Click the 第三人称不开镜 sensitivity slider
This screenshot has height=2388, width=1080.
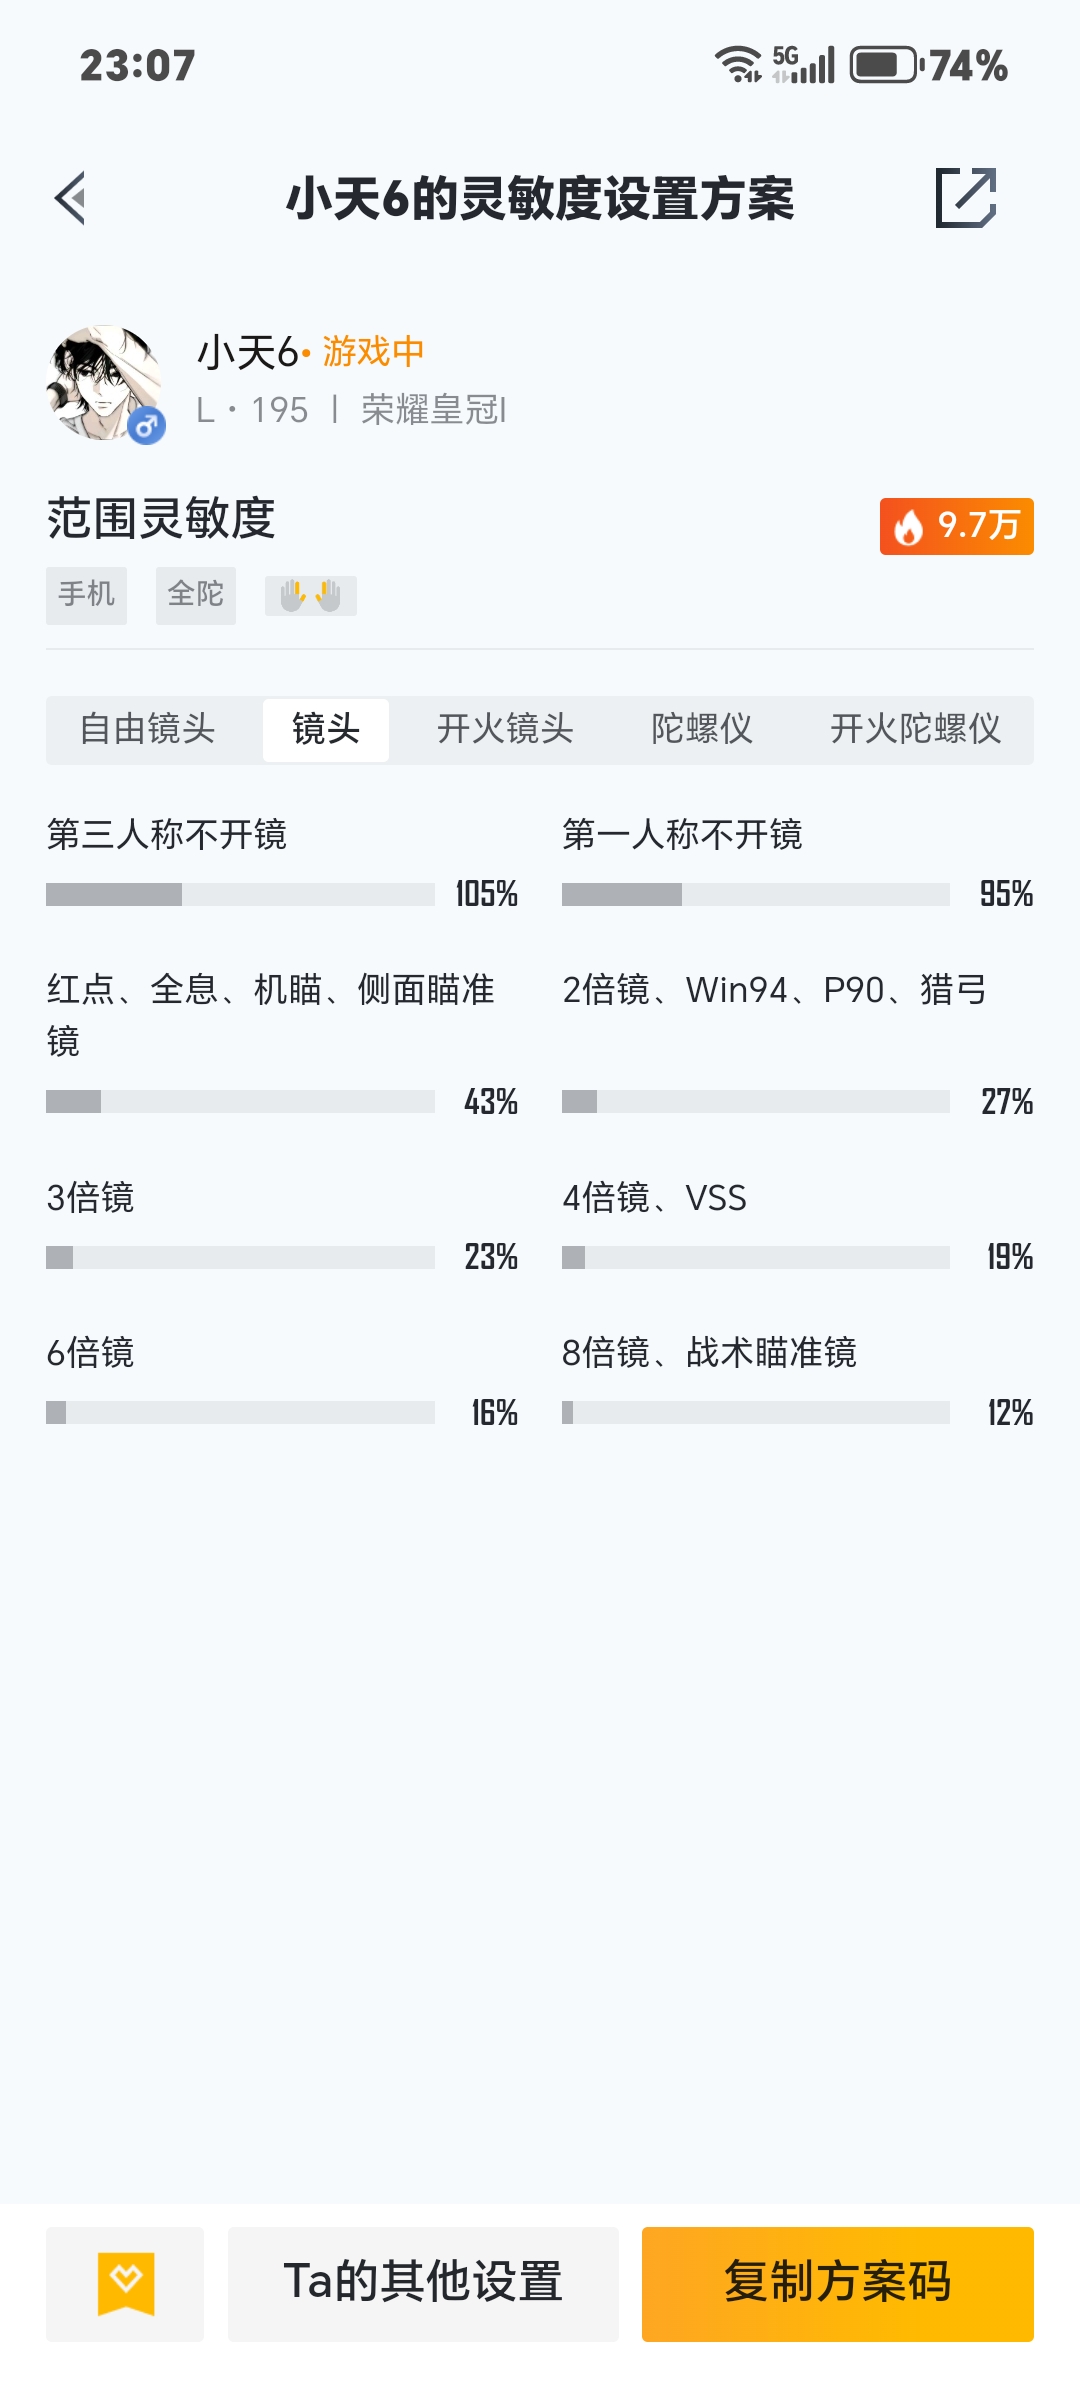(x=240, y=894)
